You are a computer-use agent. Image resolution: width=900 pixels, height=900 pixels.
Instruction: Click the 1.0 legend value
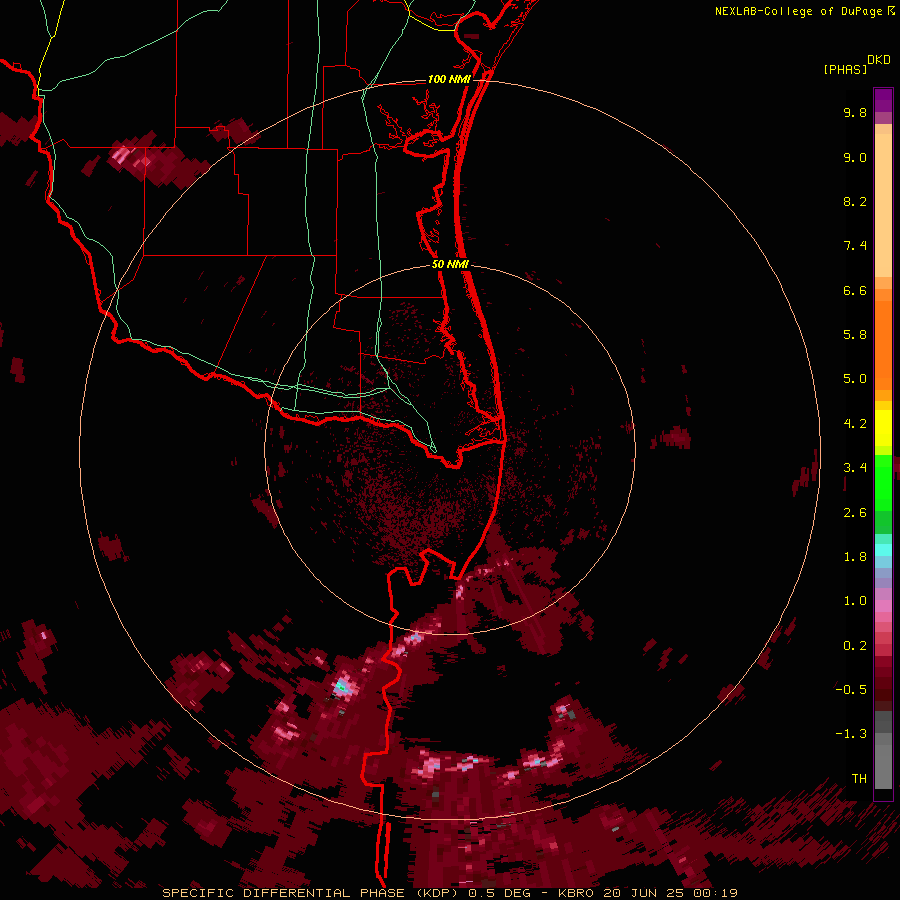click(x=855, y=601)
